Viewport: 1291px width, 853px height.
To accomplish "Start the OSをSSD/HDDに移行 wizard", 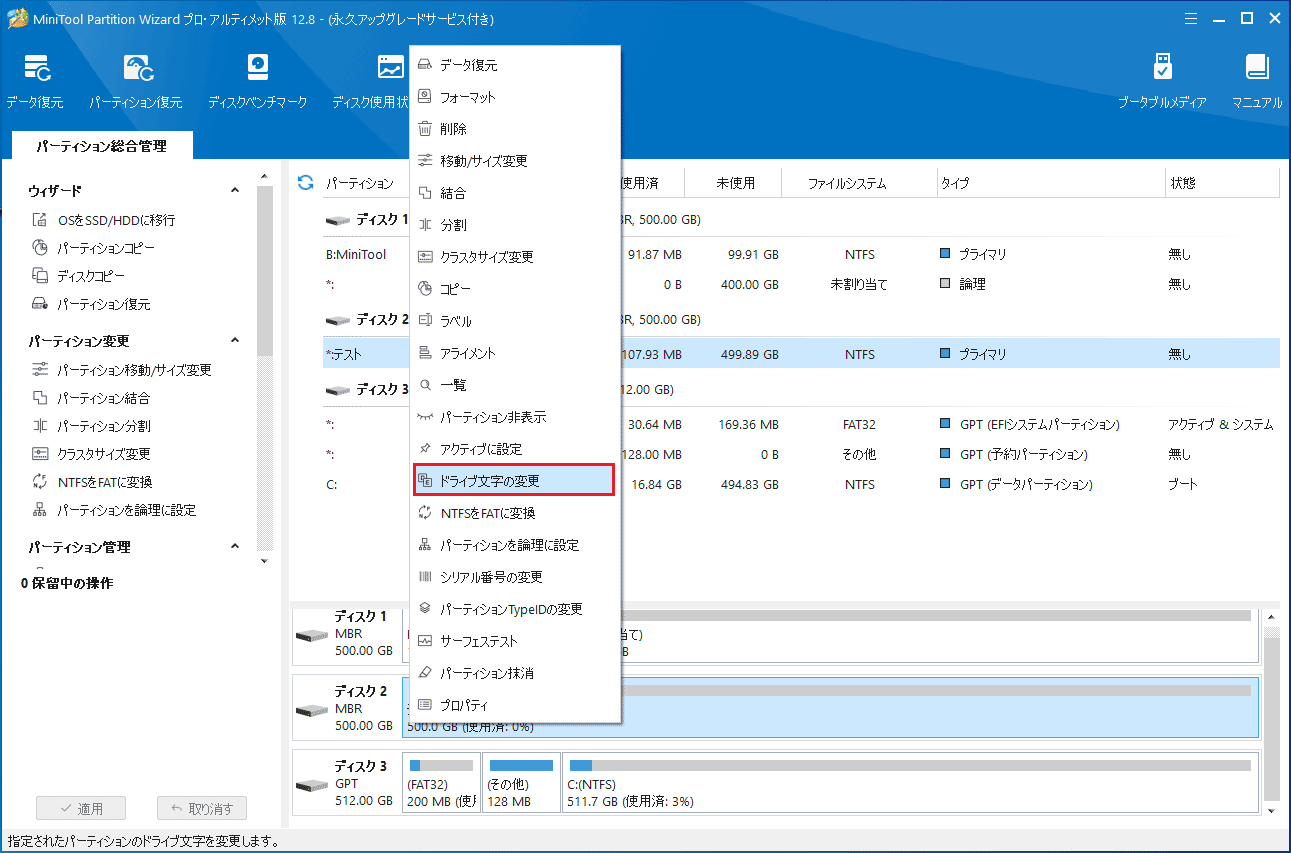I will pyautogui.click(x=115, y=220).
